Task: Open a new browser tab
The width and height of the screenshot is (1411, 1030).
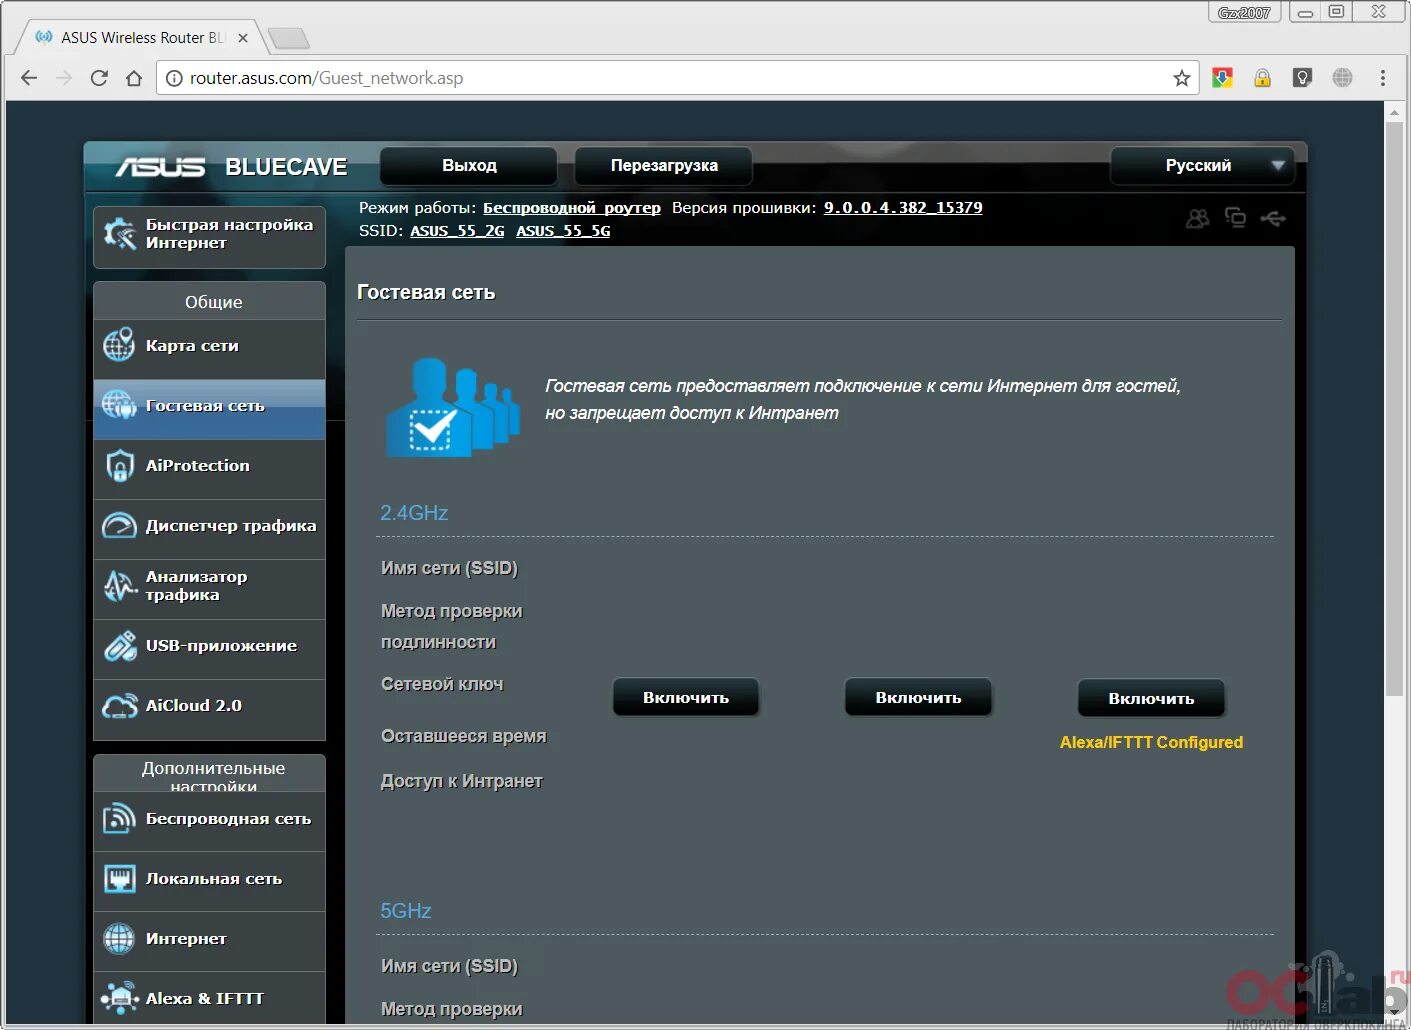Action: point(289,39)
